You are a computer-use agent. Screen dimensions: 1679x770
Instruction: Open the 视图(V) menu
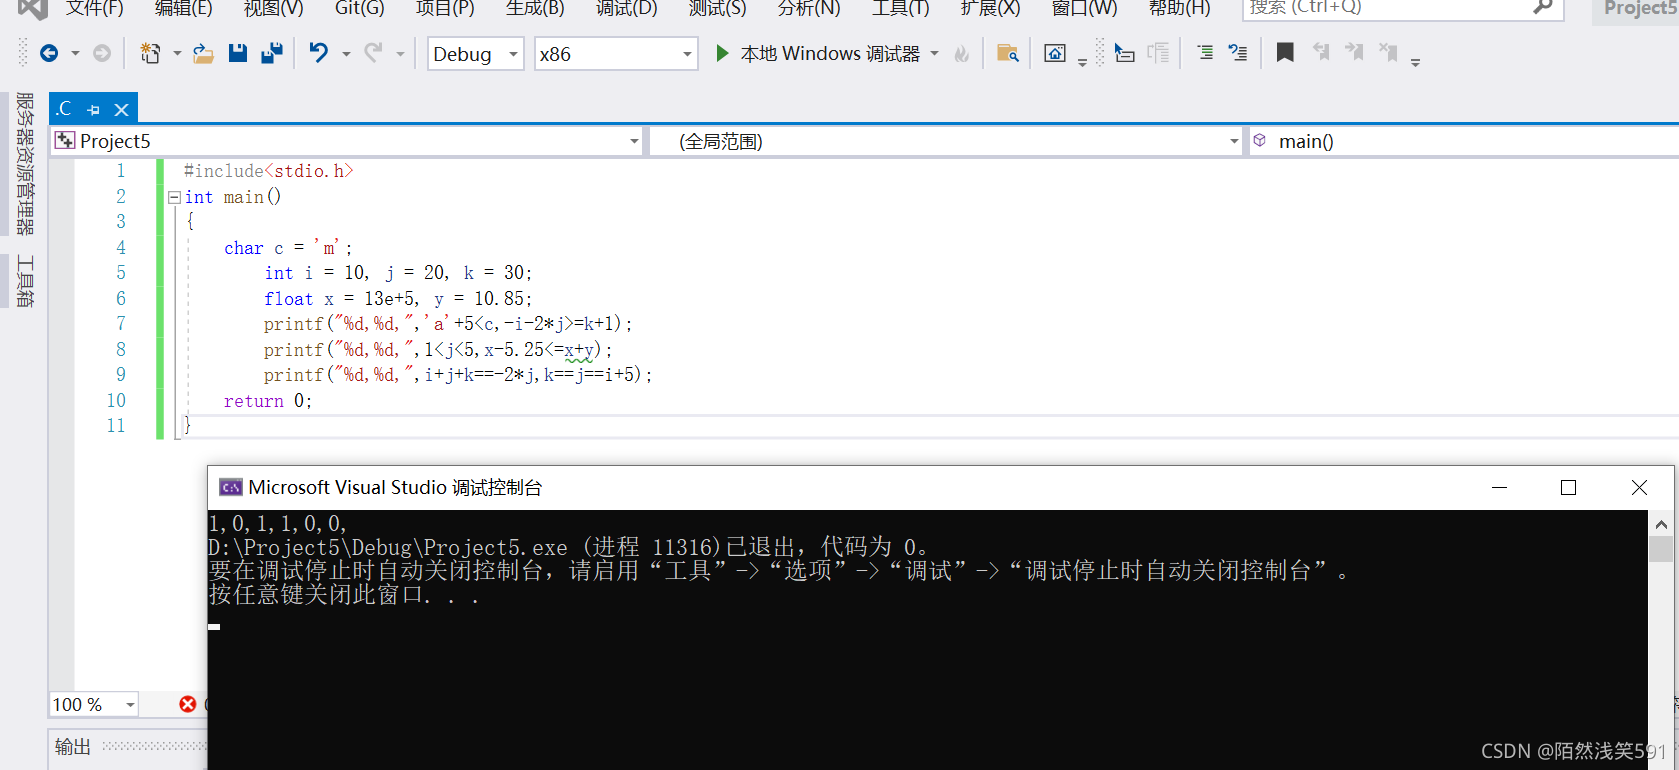pyautogui.click(x=273, y=8)
